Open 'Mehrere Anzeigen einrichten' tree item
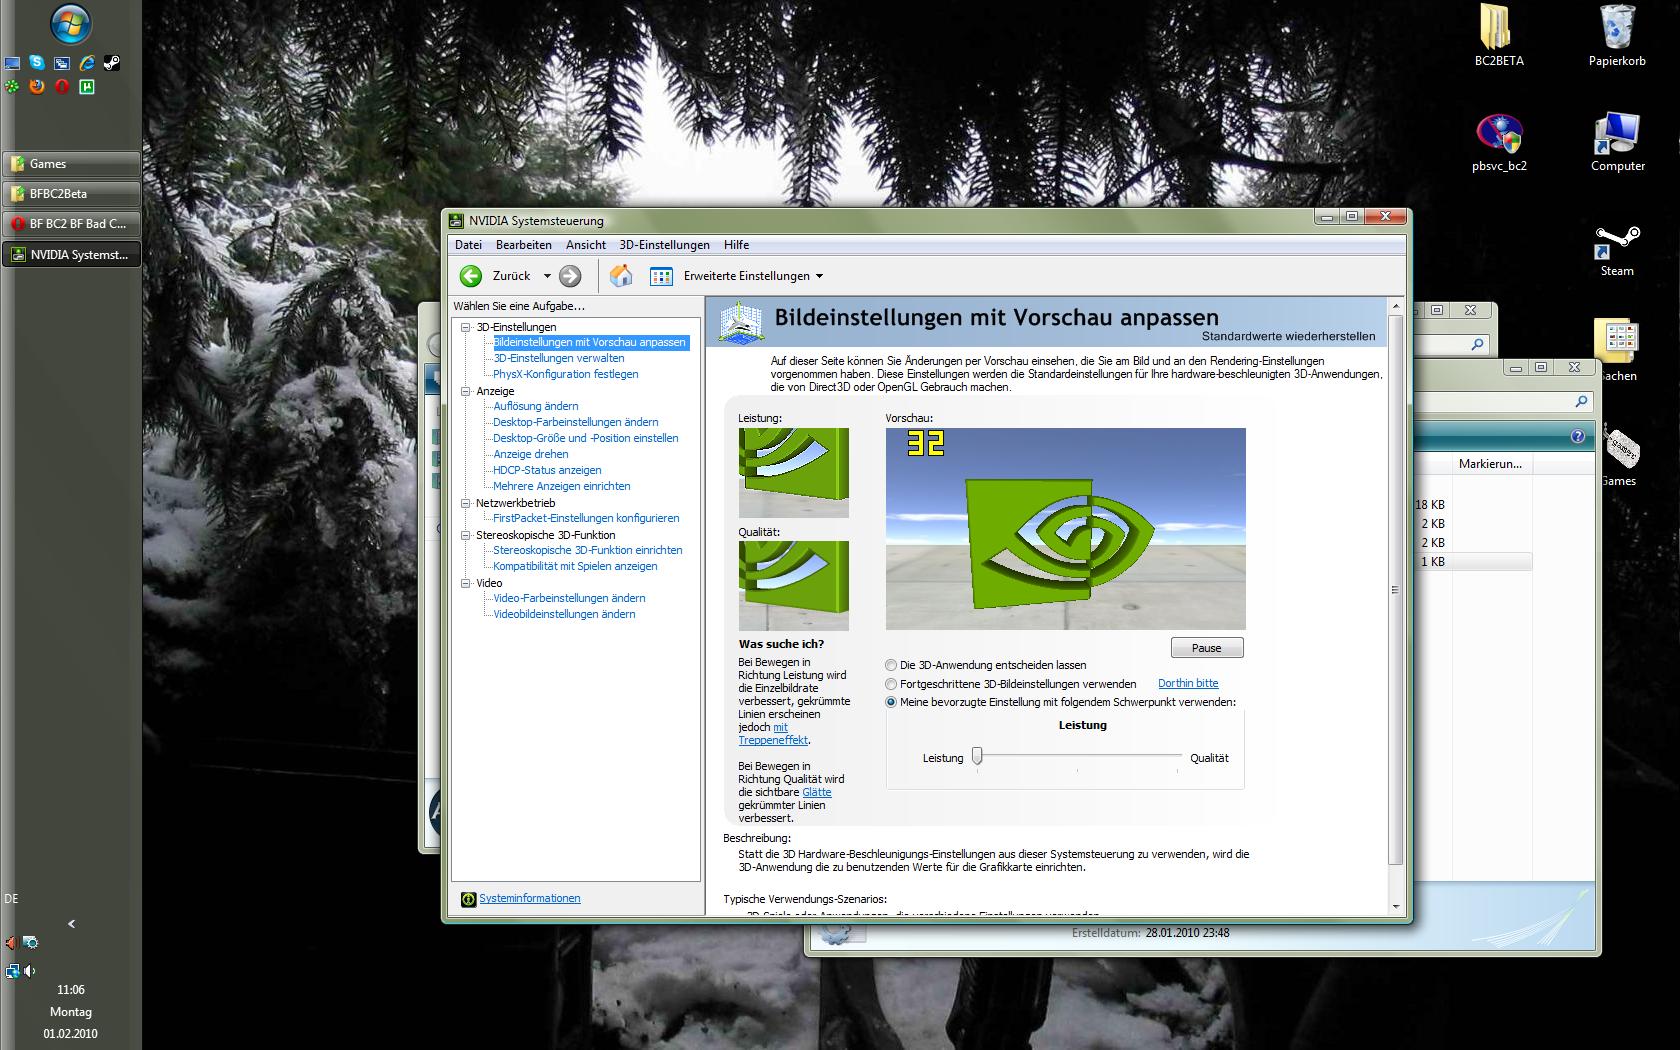This screenshot has height=1050, width=1680. [x=561, y=486]
